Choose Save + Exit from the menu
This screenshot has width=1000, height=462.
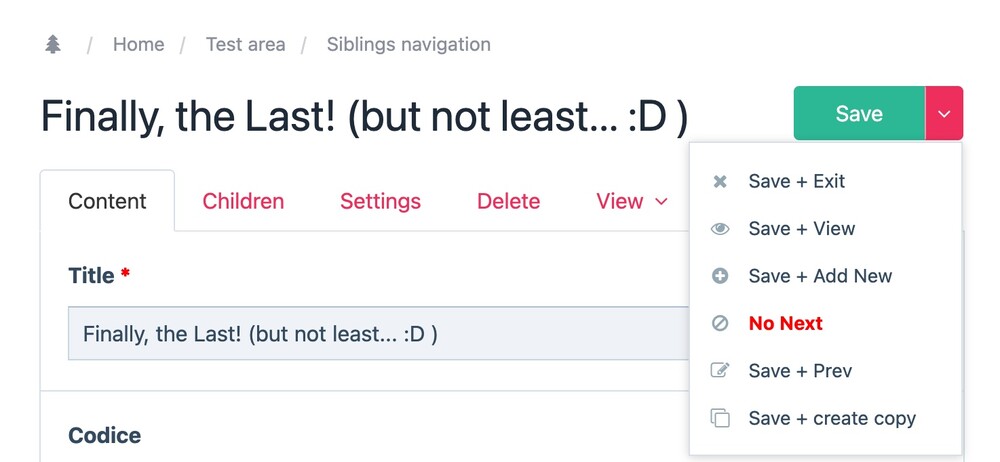796,182
